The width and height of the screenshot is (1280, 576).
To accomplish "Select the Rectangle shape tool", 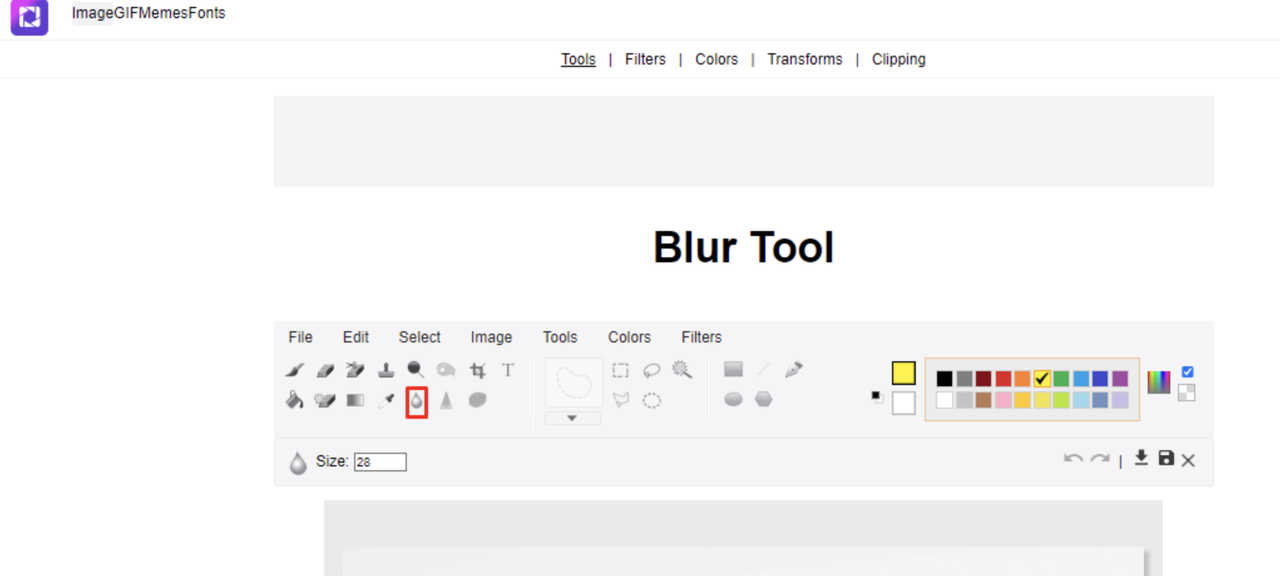I will click(x=733, y=370).
